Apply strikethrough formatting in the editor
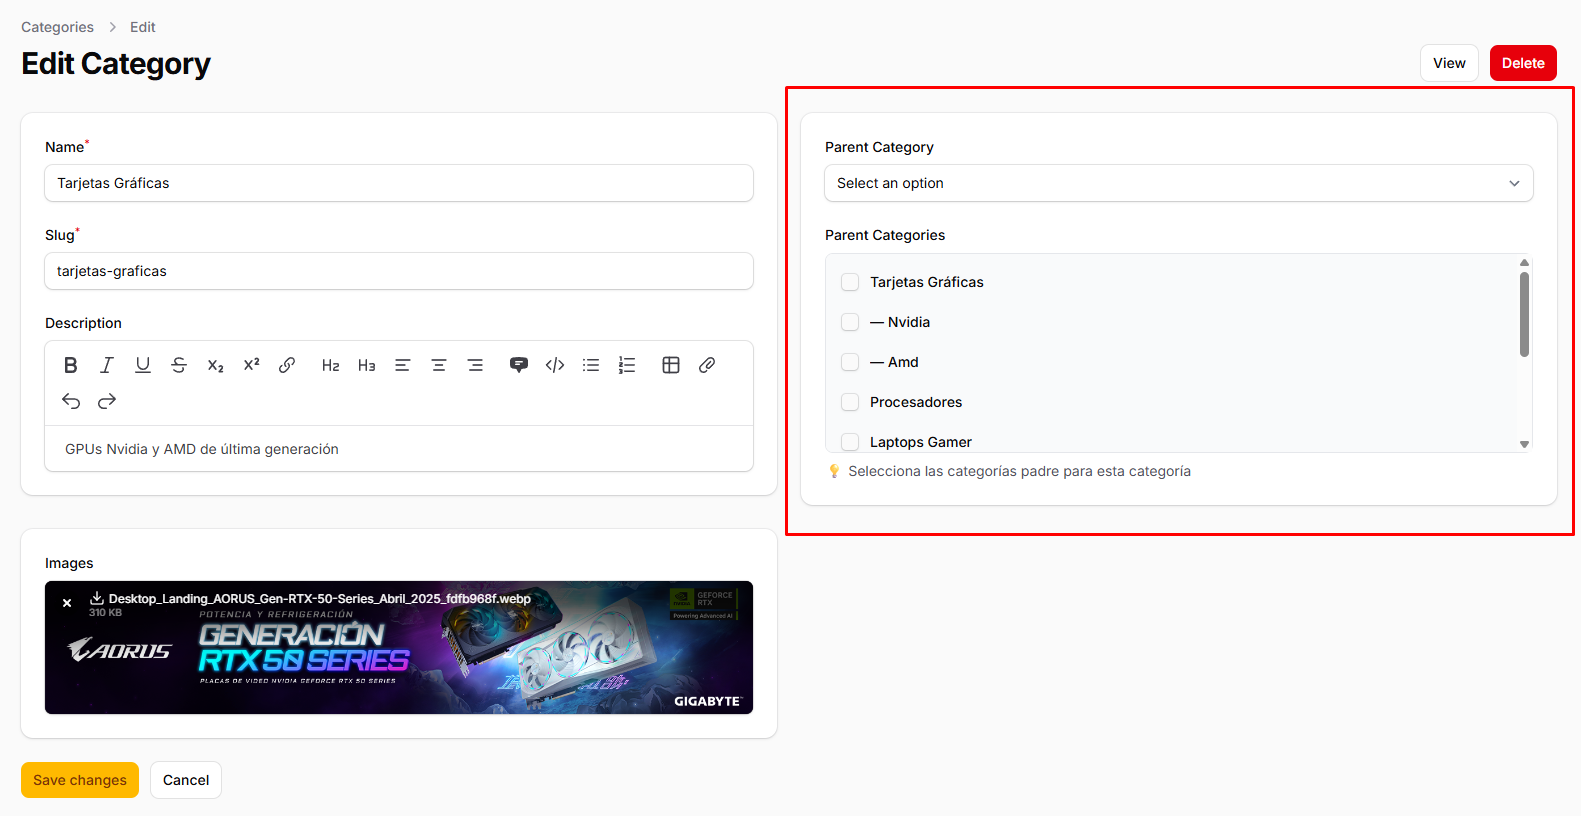 coord(179,365)
